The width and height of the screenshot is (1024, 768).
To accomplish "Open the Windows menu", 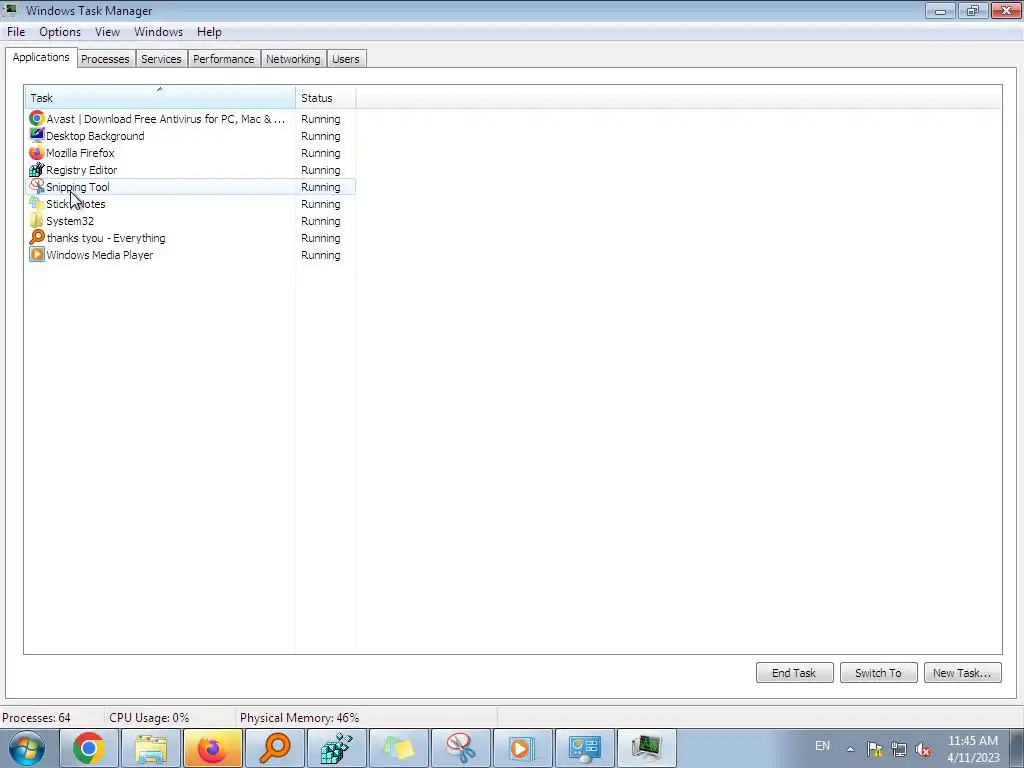I will [159, 32].
